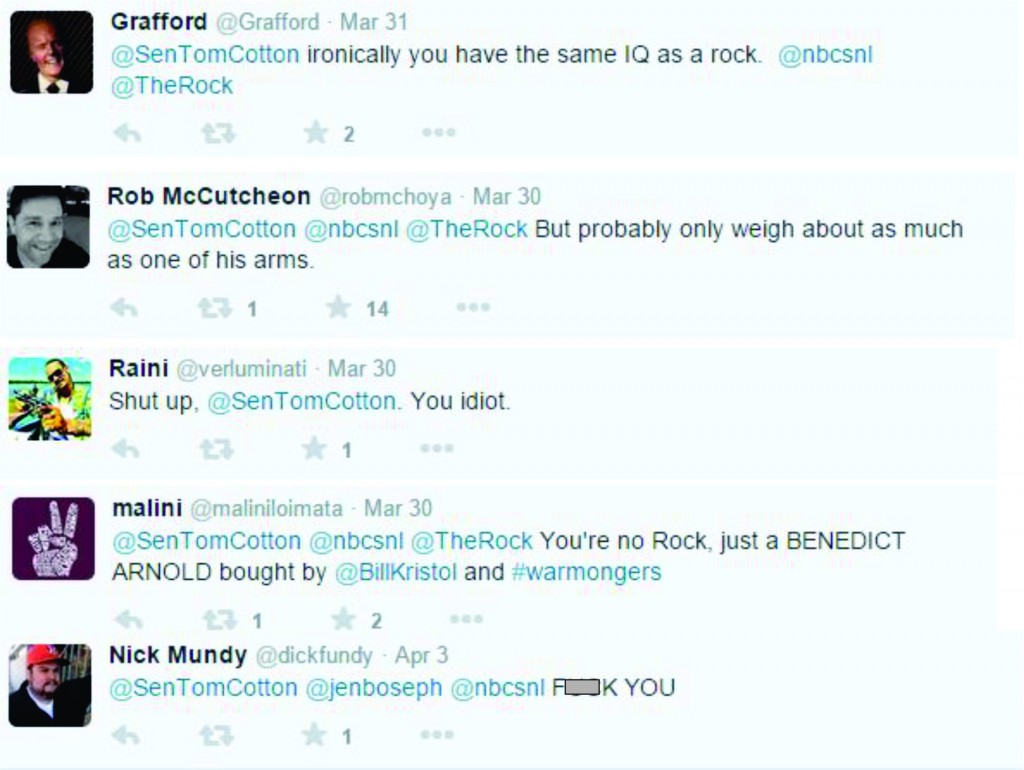
Task: Expand more options on malini's tweet
Action: tap(465, 619)
